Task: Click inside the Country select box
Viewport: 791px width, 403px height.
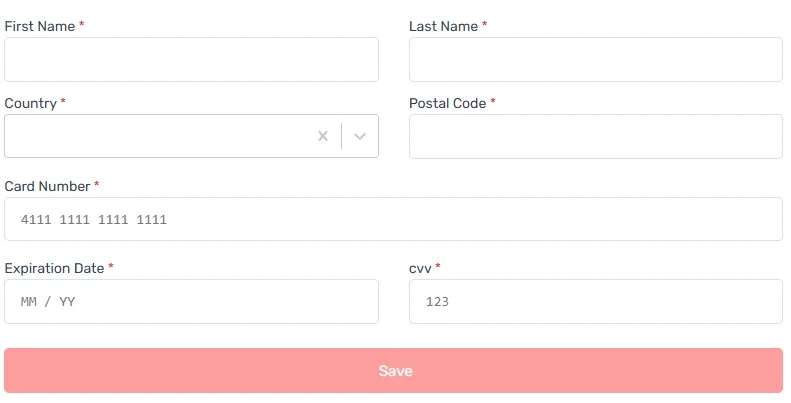Action: pyautogui.click(x=160, y=136)
